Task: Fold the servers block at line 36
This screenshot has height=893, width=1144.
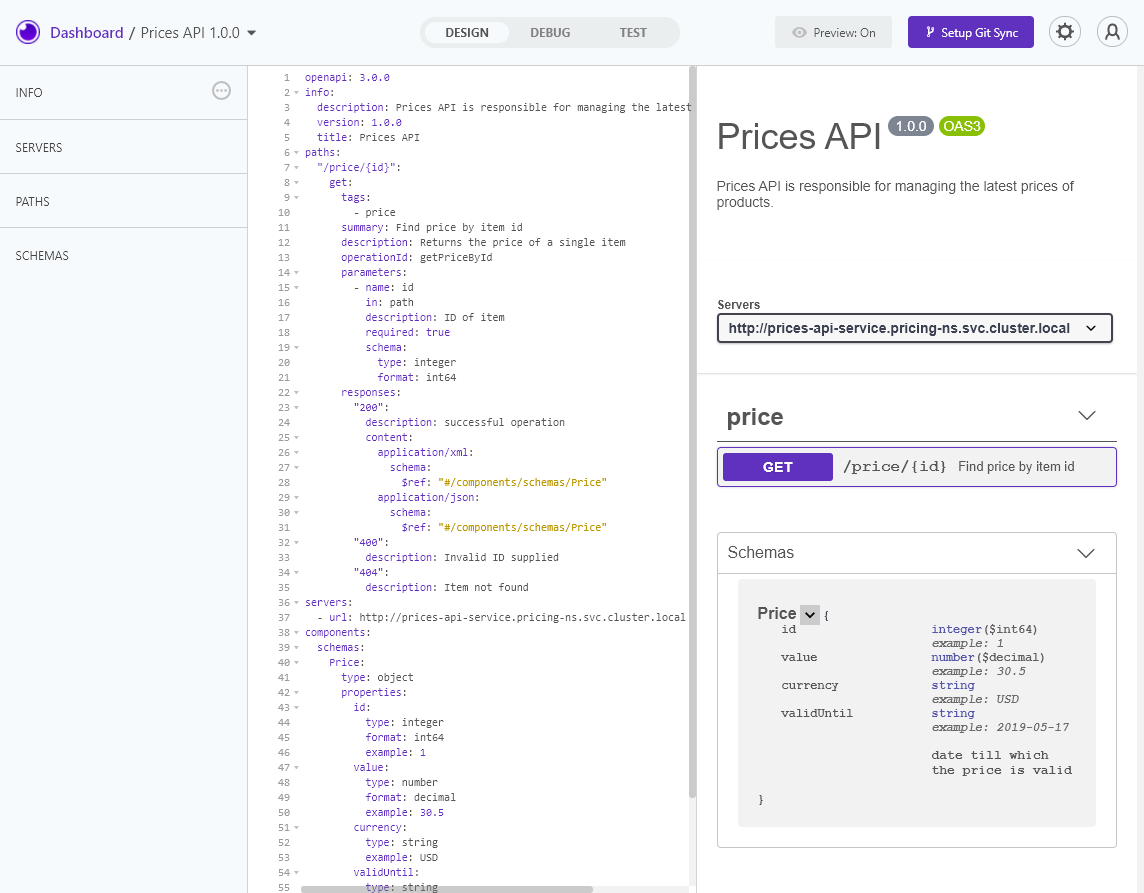Action: [296, 603]
